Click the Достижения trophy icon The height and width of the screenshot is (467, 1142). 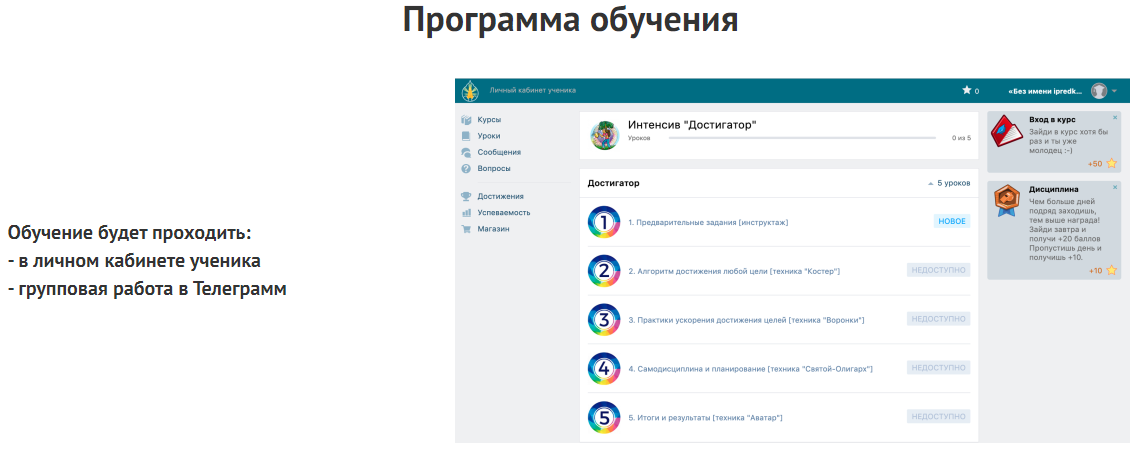(466, 197)
